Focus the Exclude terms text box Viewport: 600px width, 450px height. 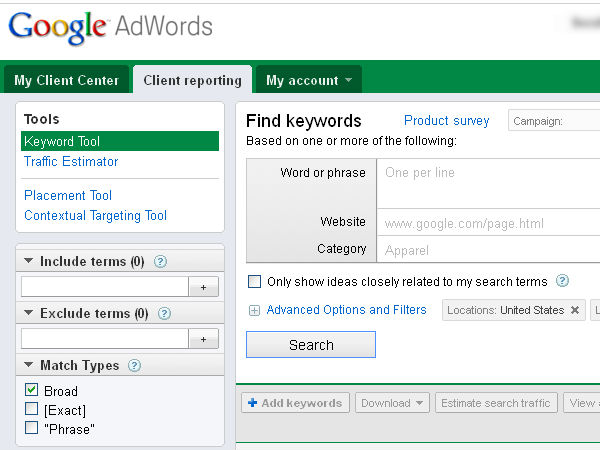tap(105, 339)
